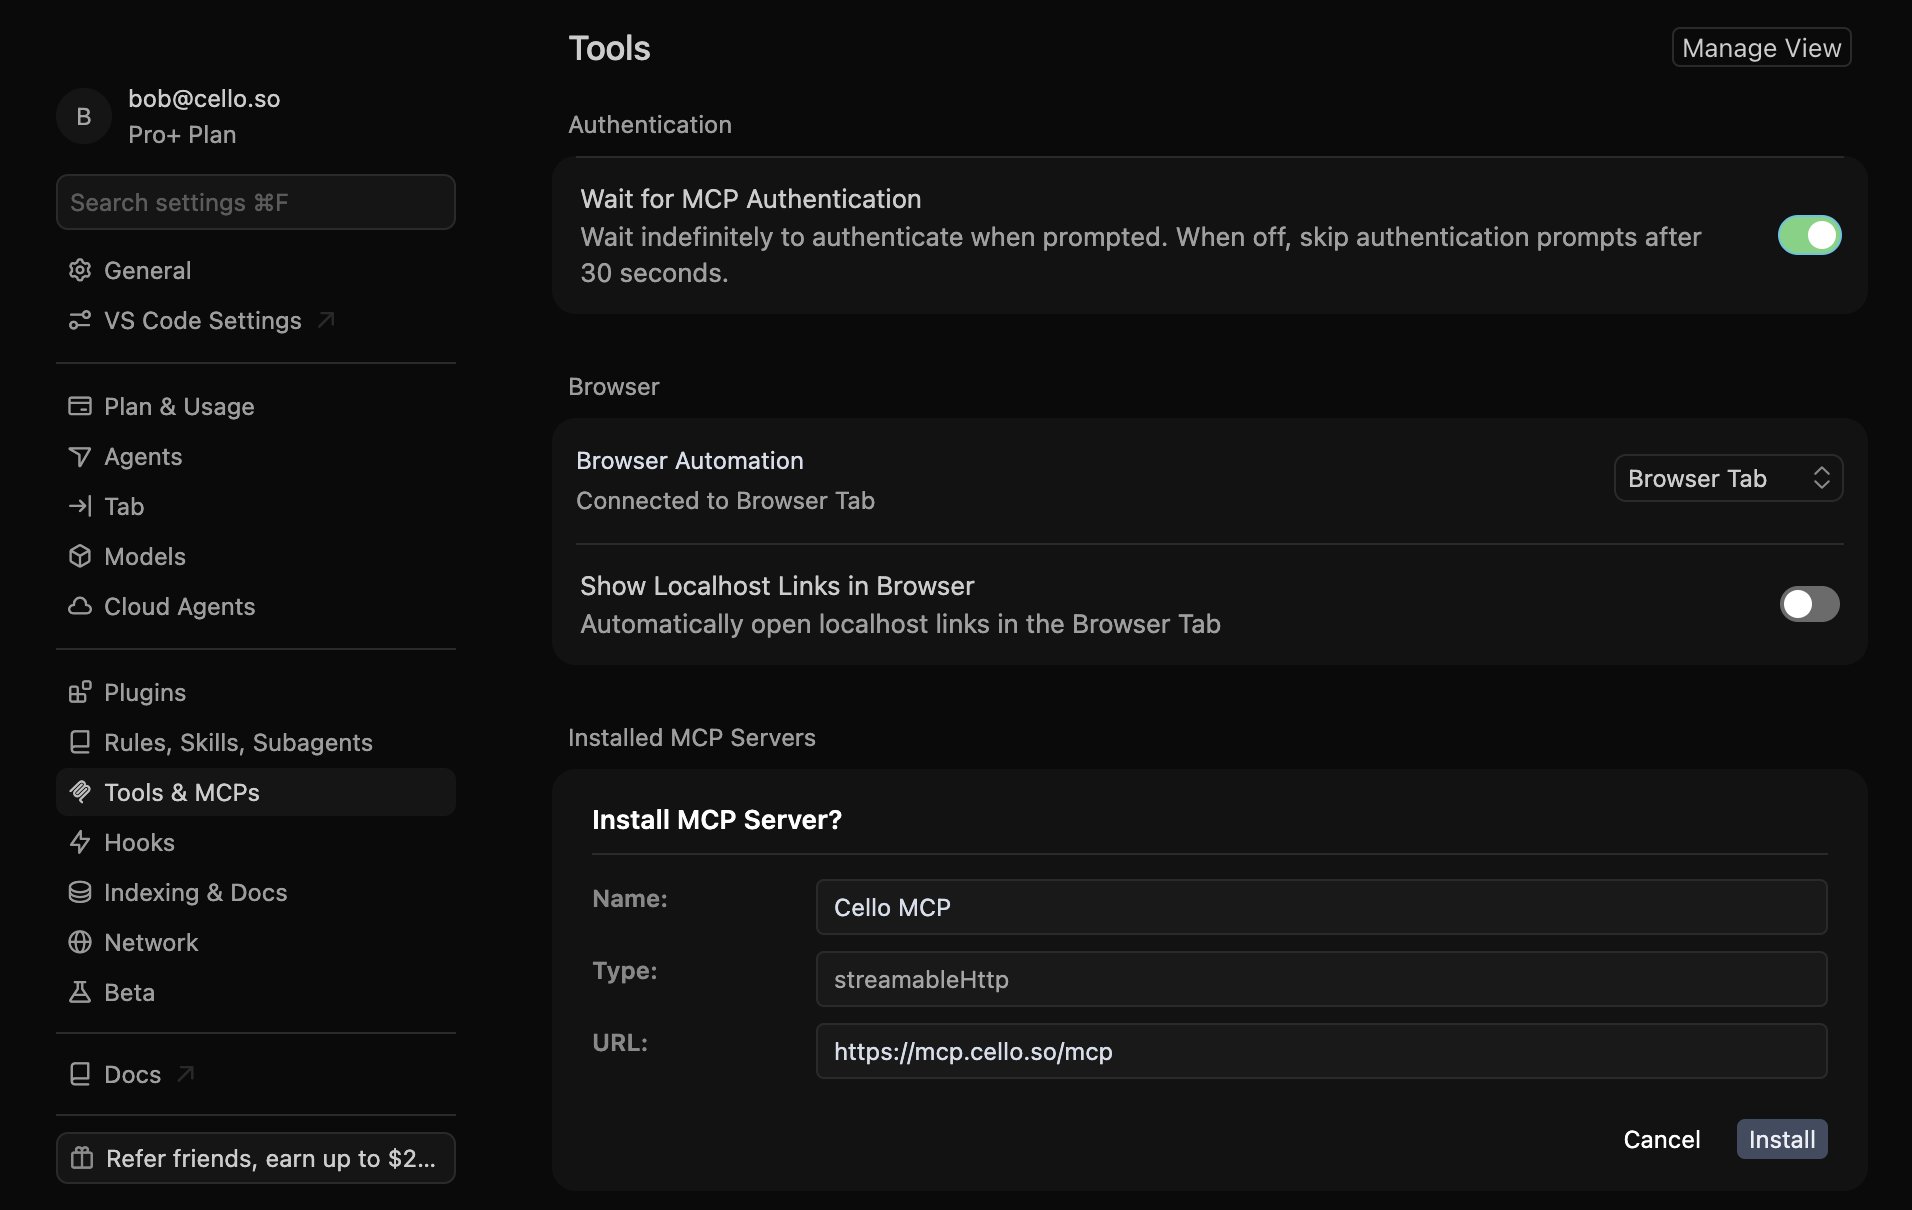Click the Indexing & Docs database icon

(x=80, y=892)
